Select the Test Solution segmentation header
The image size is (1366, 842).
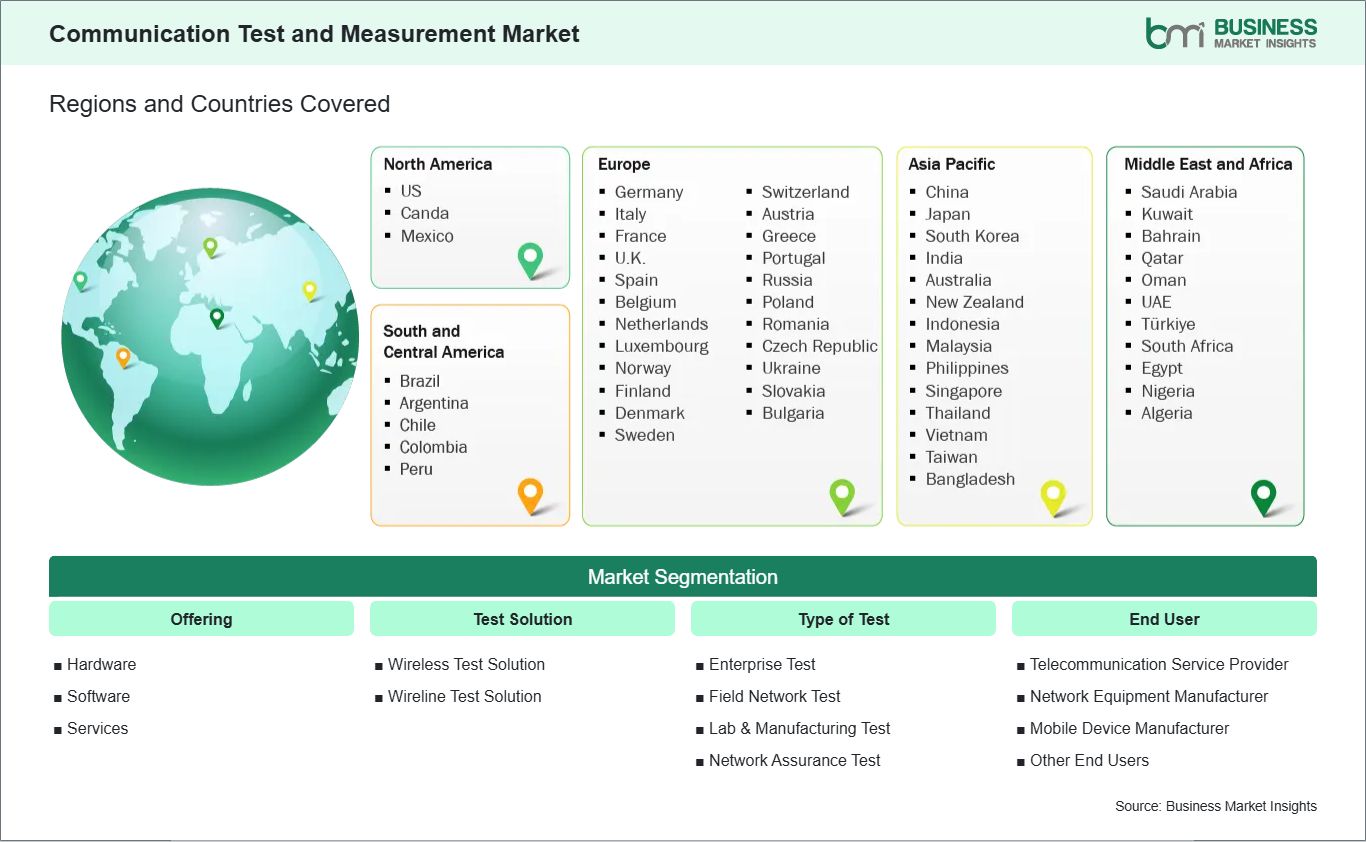(523, 619)
